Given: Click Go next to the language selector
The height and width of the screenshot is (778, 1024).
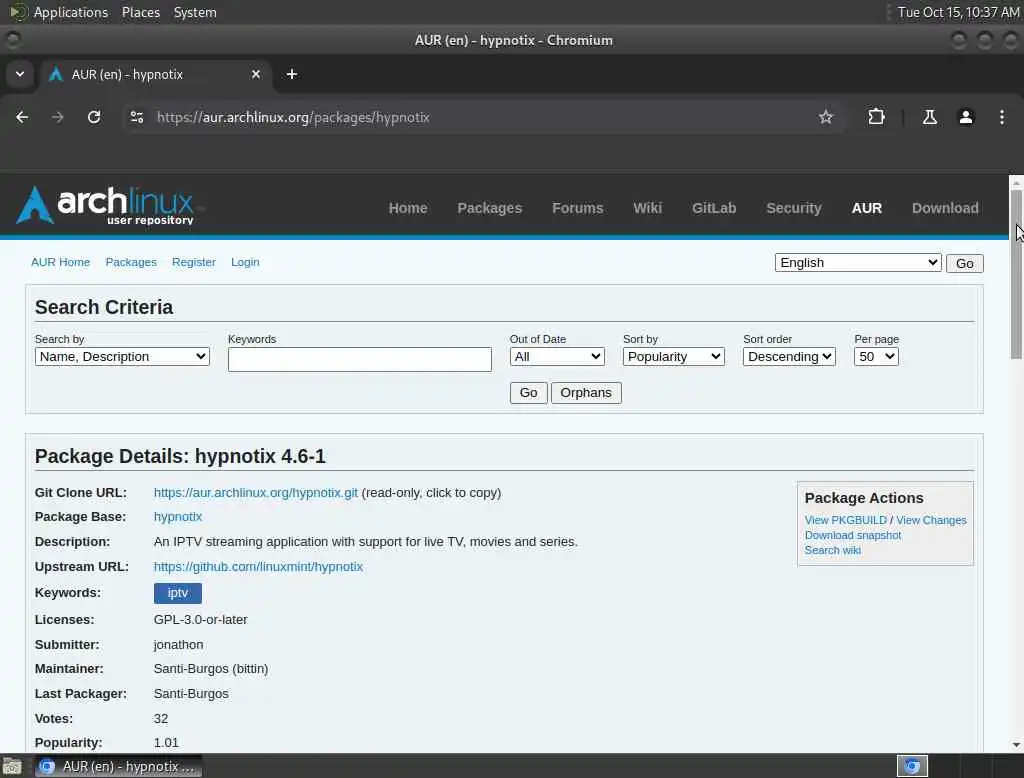Looking at the screenshot, I should click(965, 263).
